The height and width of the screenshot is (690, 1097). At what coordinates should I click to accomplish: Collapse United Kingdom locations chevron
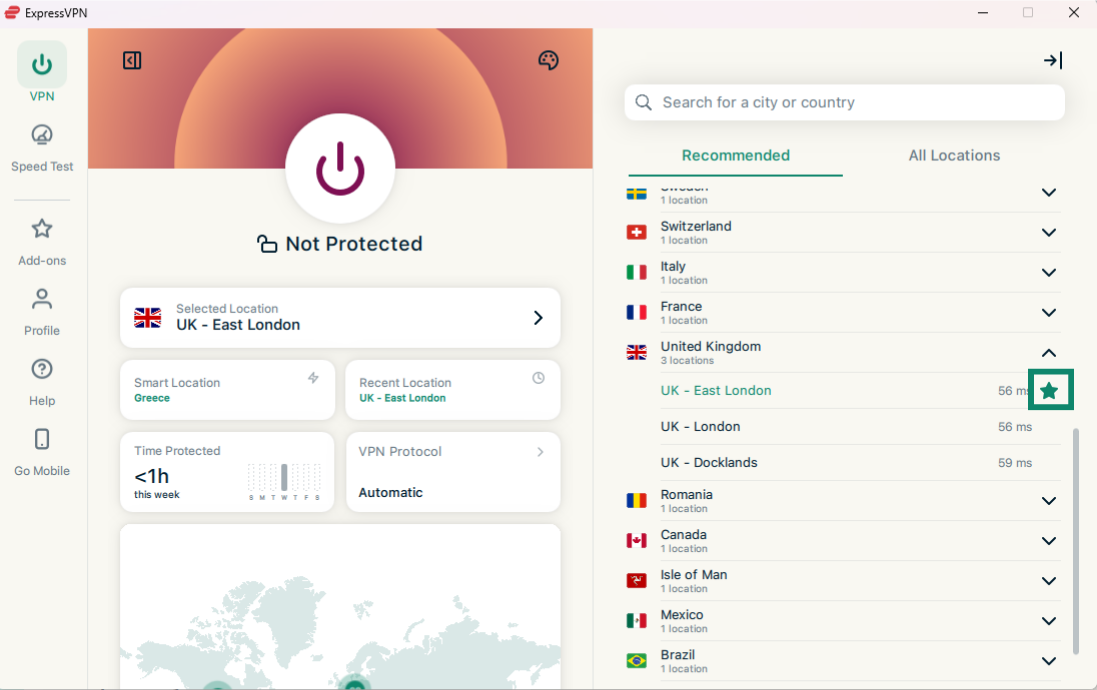pyautogui.click(x=1049, y=353)
